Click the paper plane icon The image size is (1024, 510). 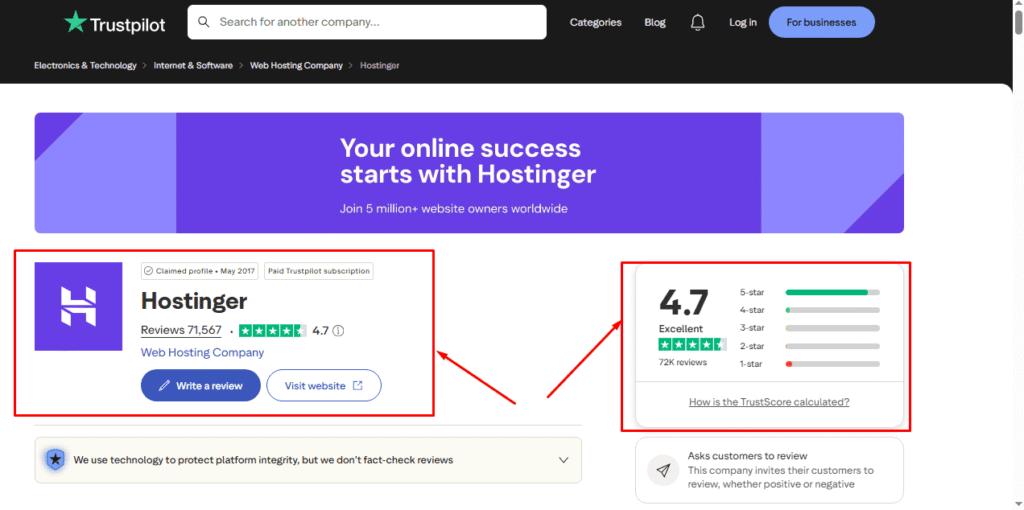pyautogui.click(x=663, y=470)
